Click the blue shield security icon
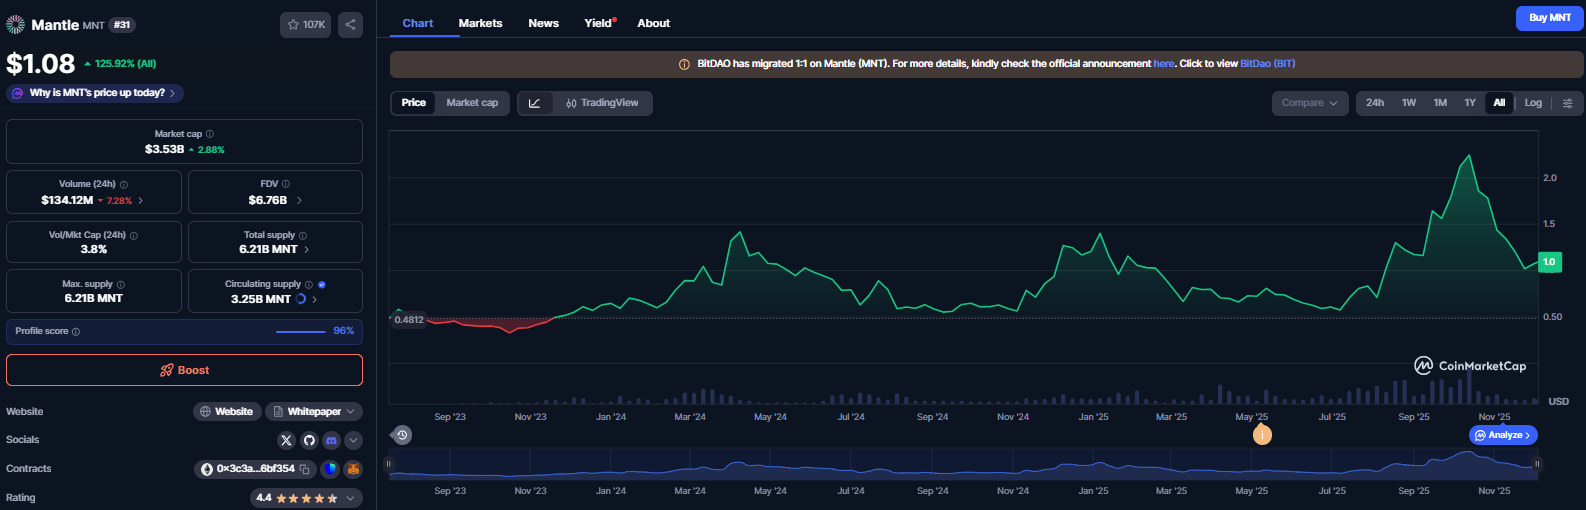 tap(330, 469)
